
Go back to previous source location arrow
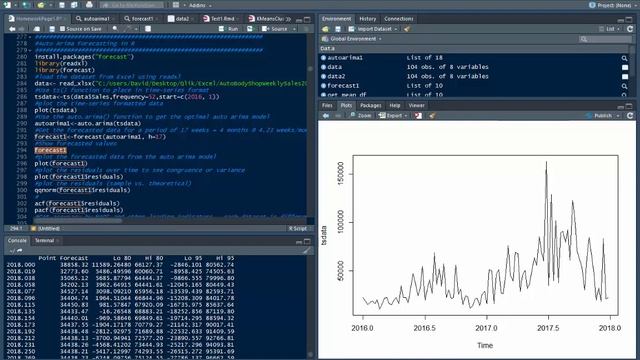coord(12,29)
